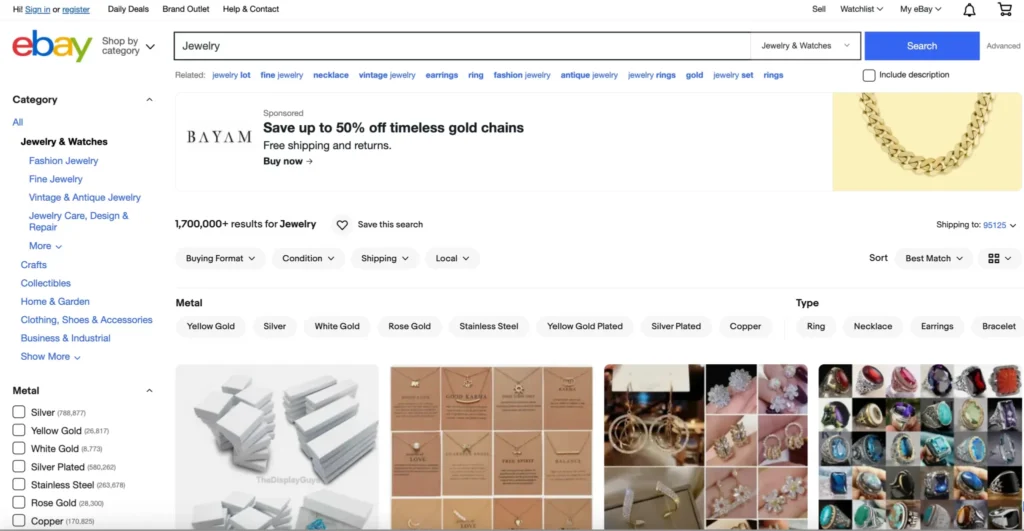Open the Jewelry & Watches search category dropdown

point(805,46)
